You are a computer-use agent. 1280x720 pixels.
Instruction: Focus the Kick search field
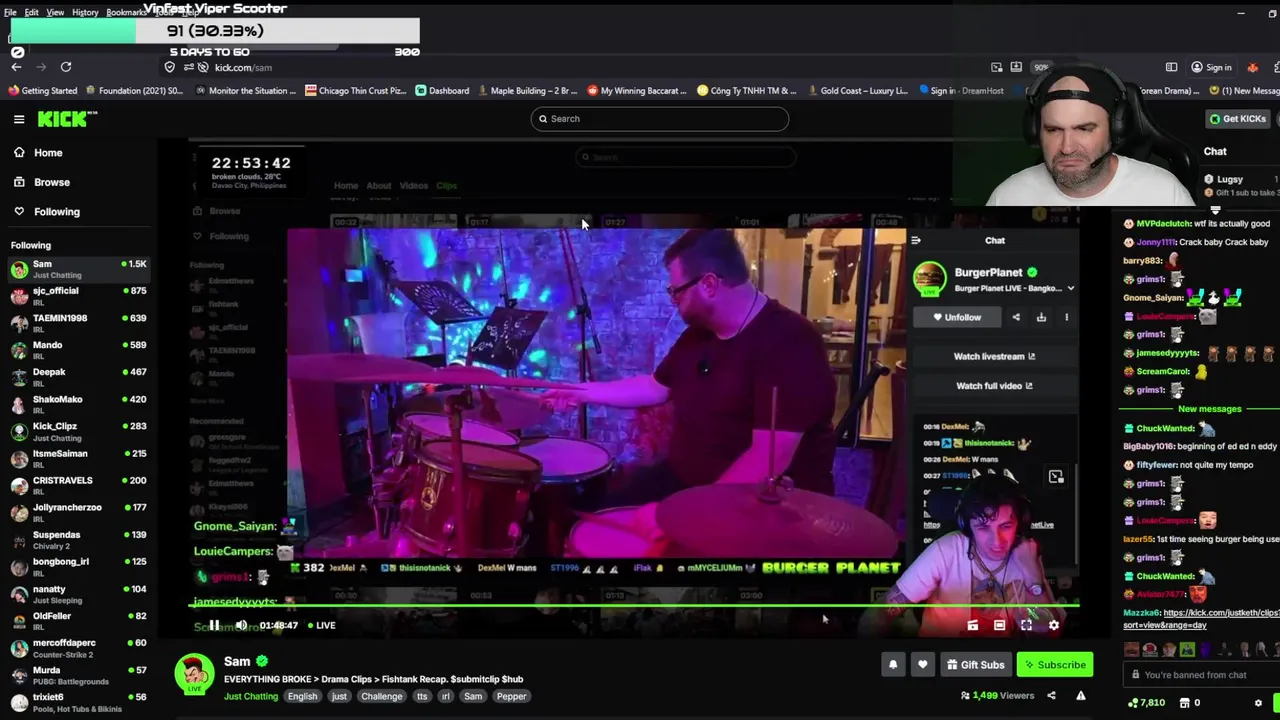click(660, 119)
